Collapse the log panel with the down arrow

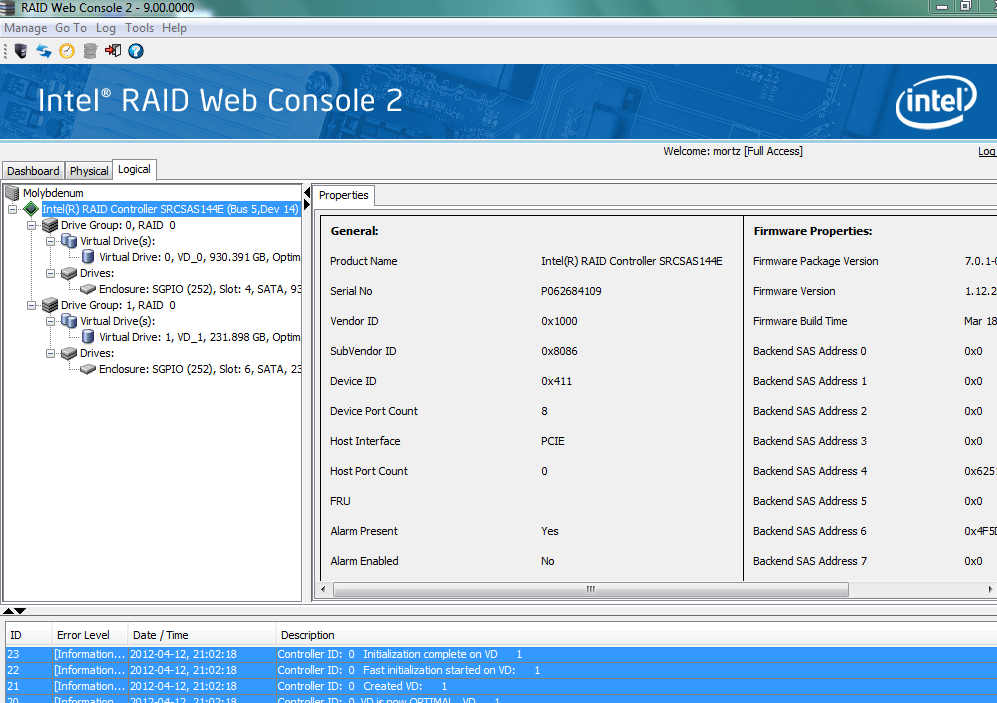pos(20,611)
